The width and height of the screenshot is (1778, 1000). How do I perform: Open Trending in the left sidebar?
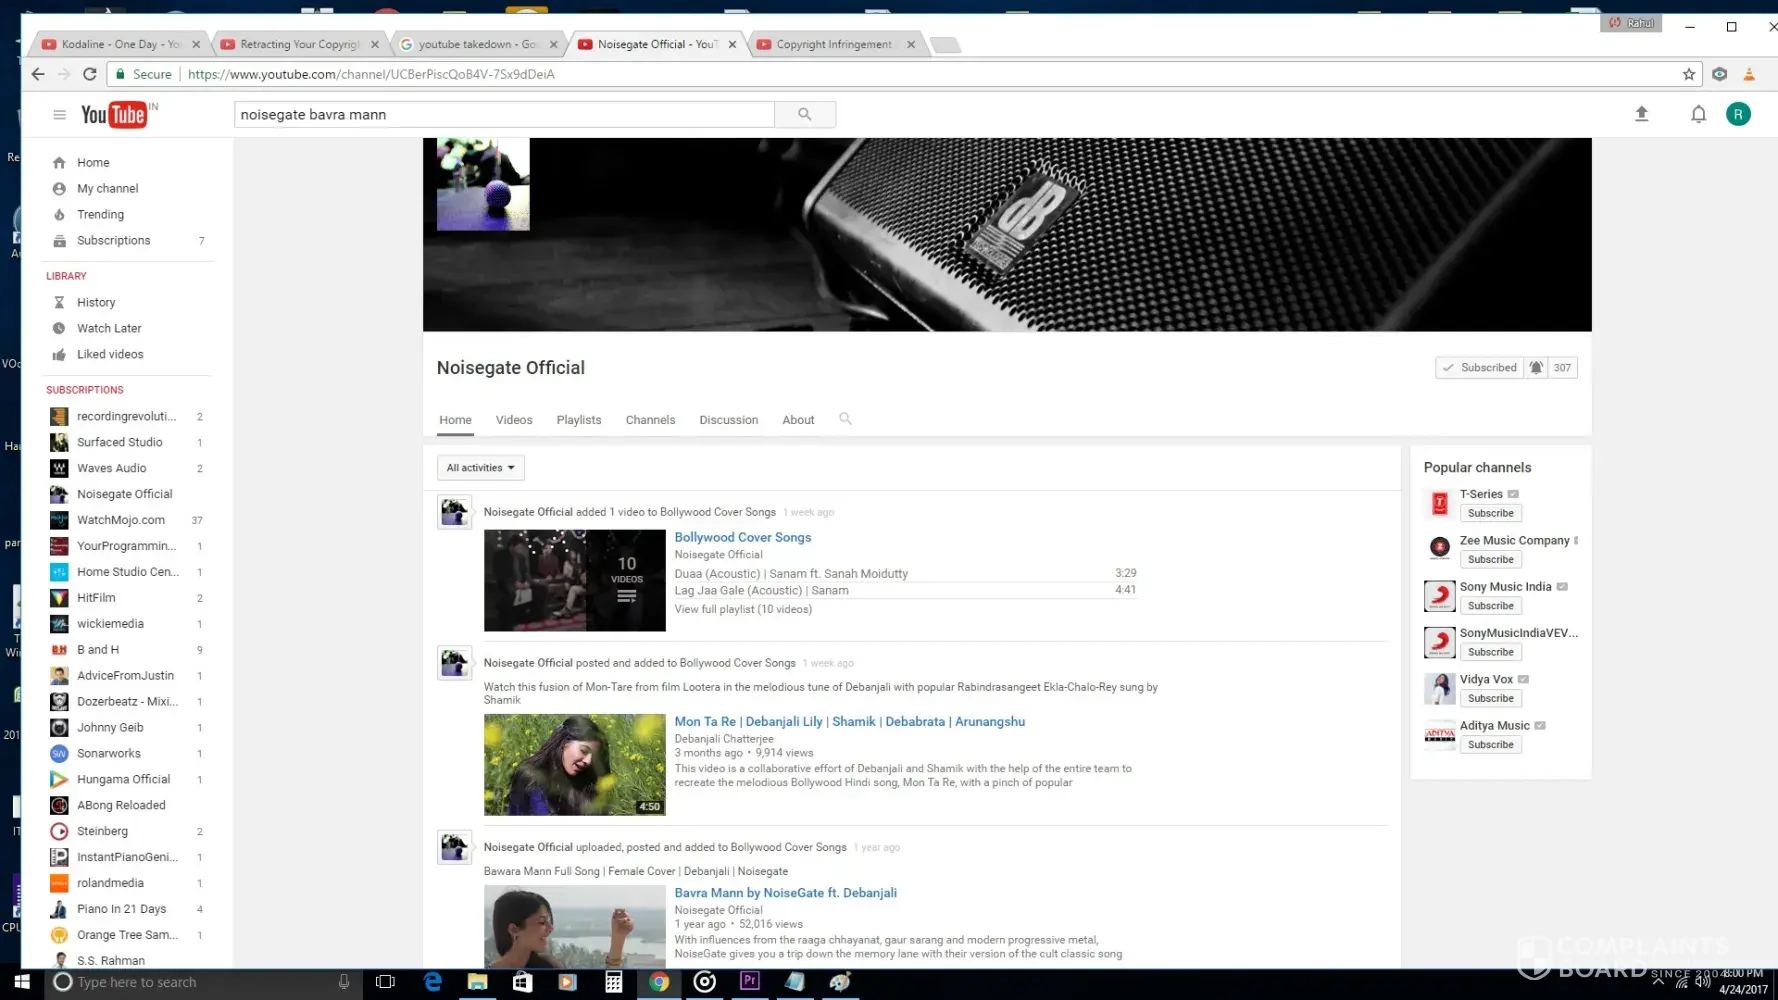100,215
